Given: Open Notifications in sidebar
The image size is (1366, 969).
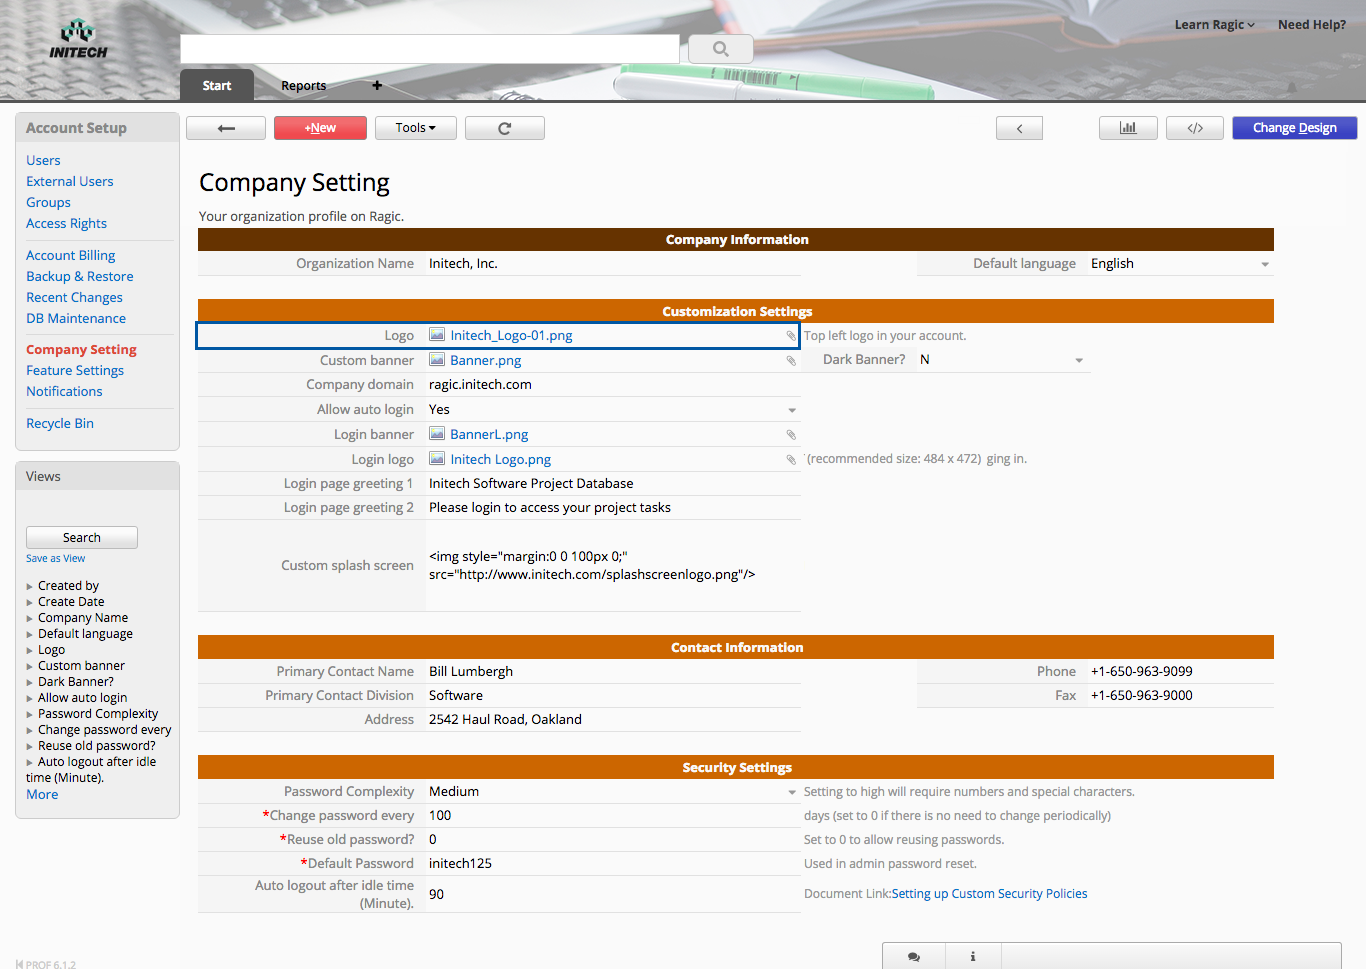Looking at the screenshot, I should [x=64, y=391].
